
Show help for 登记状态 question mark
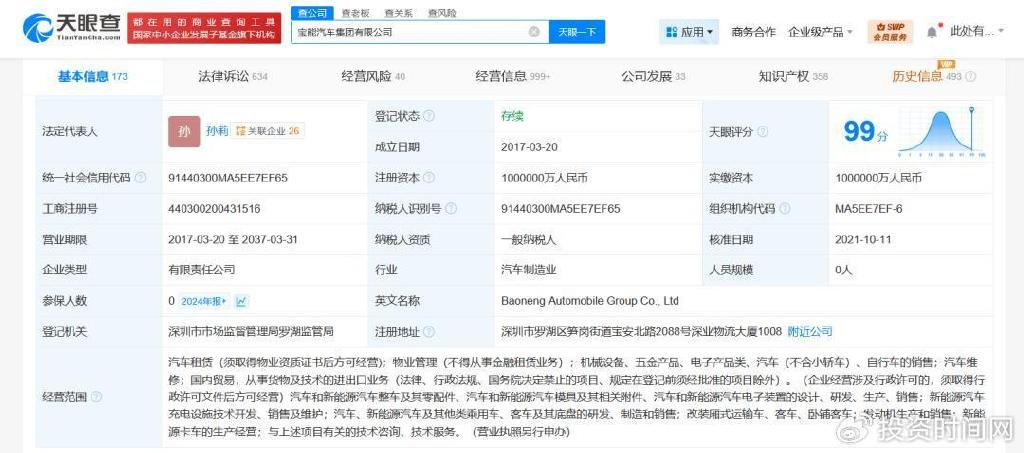coord(428,116)
